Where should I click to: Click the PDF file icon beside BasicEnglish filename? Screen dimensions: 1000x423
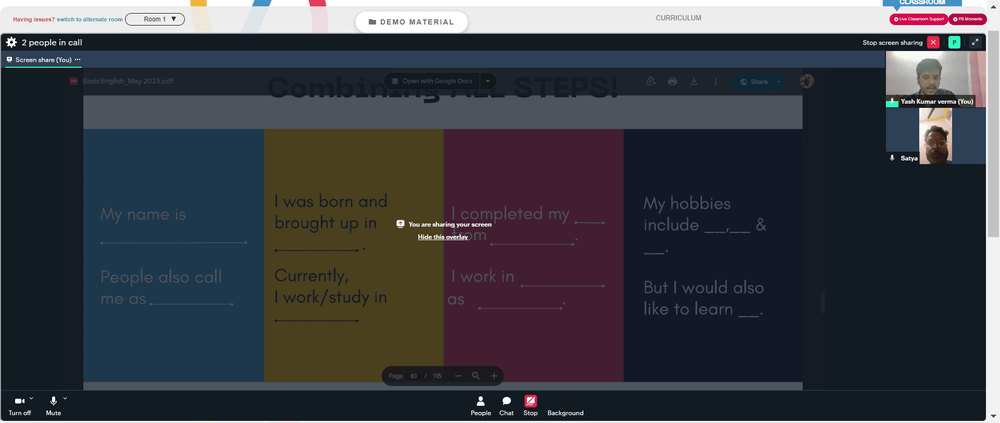(73, 81)
